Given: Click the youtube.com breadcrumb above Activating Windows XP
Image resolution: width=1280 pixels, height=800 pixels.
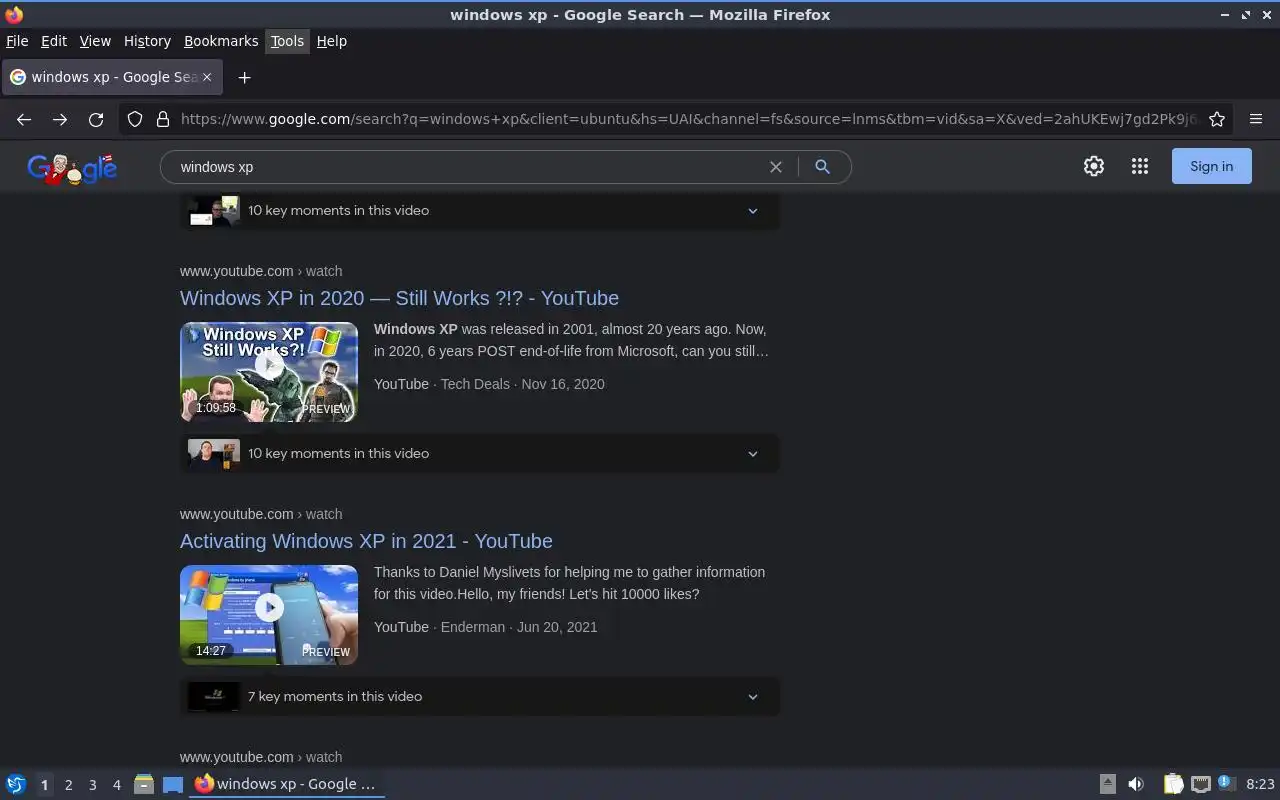Looking at the screenshot, I should point(261,514).
